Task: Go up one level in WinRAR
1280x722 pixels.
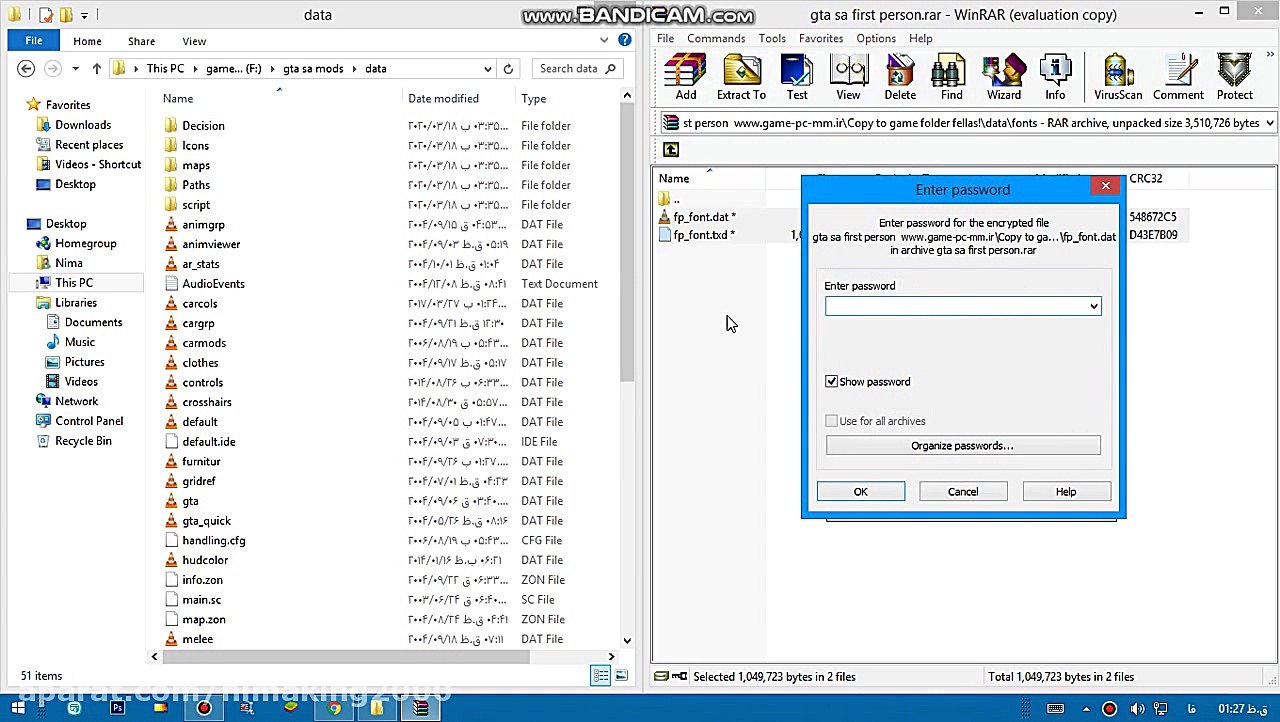Action: tap(671, 150)
